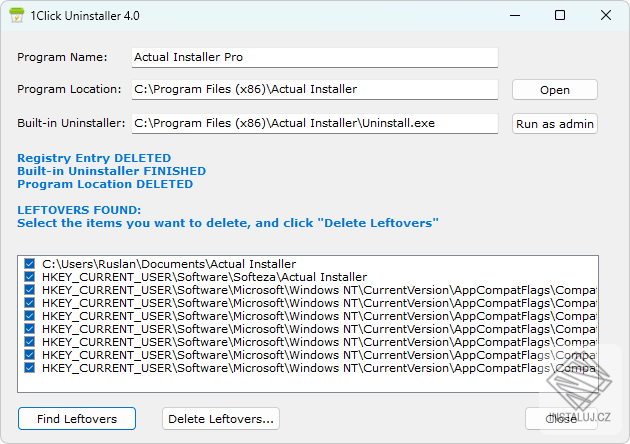Image resolution: width=630 pixels, height=444 pixels.
Task: Maximize the 1Click Uninstaller window
Action: coord(560,15)
